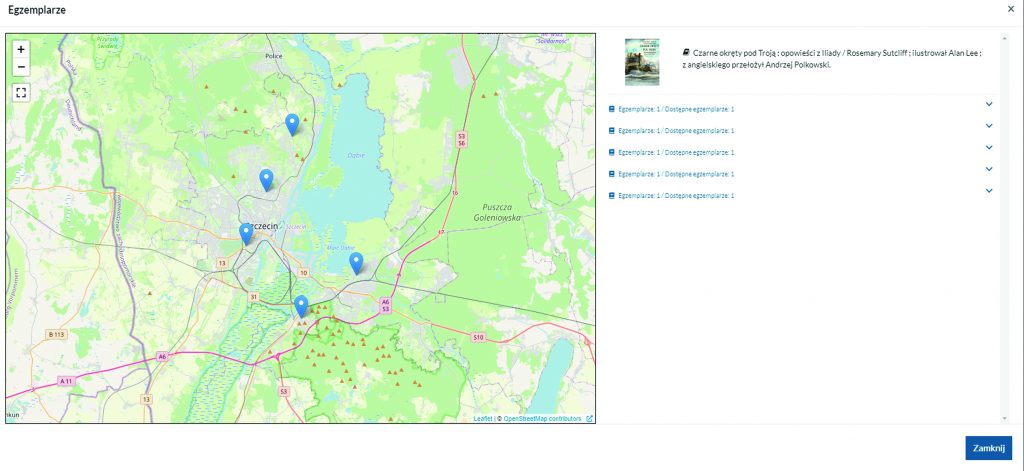The height and width of the screenshot is (471, 1024).
Task: Select the southernmost blue map marker
Action: 301,306
